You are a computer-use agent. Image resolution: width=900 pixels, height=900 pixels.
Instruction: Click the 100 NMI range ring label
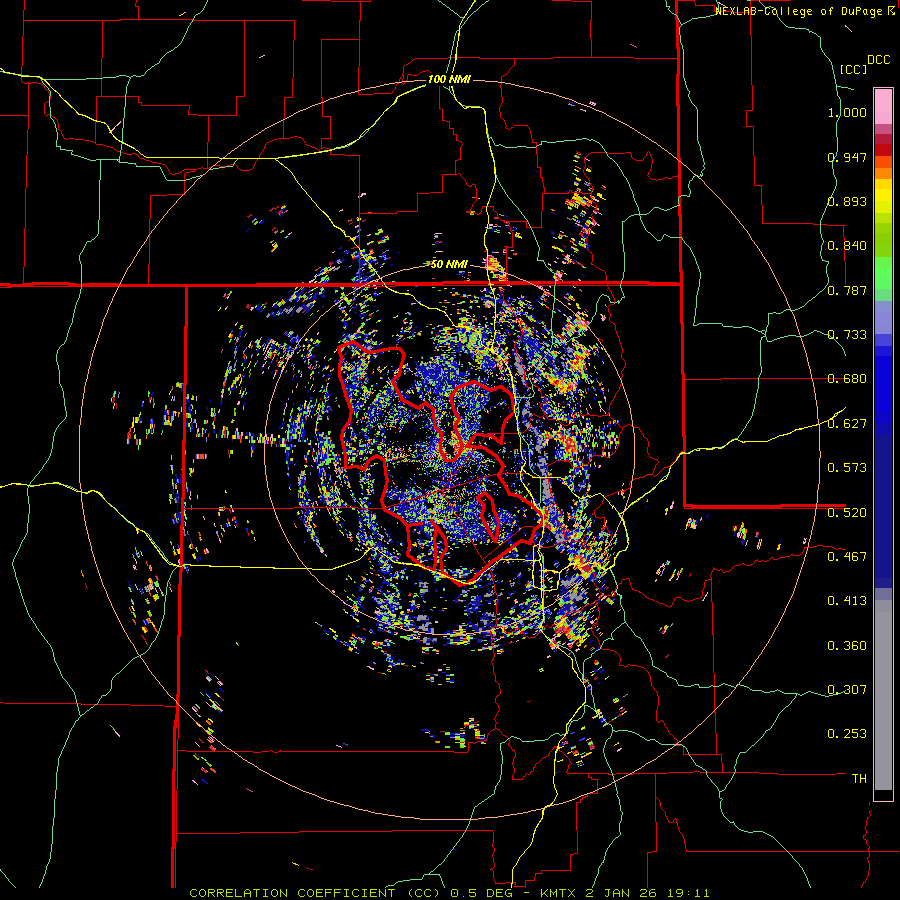[x=449, y=79]
